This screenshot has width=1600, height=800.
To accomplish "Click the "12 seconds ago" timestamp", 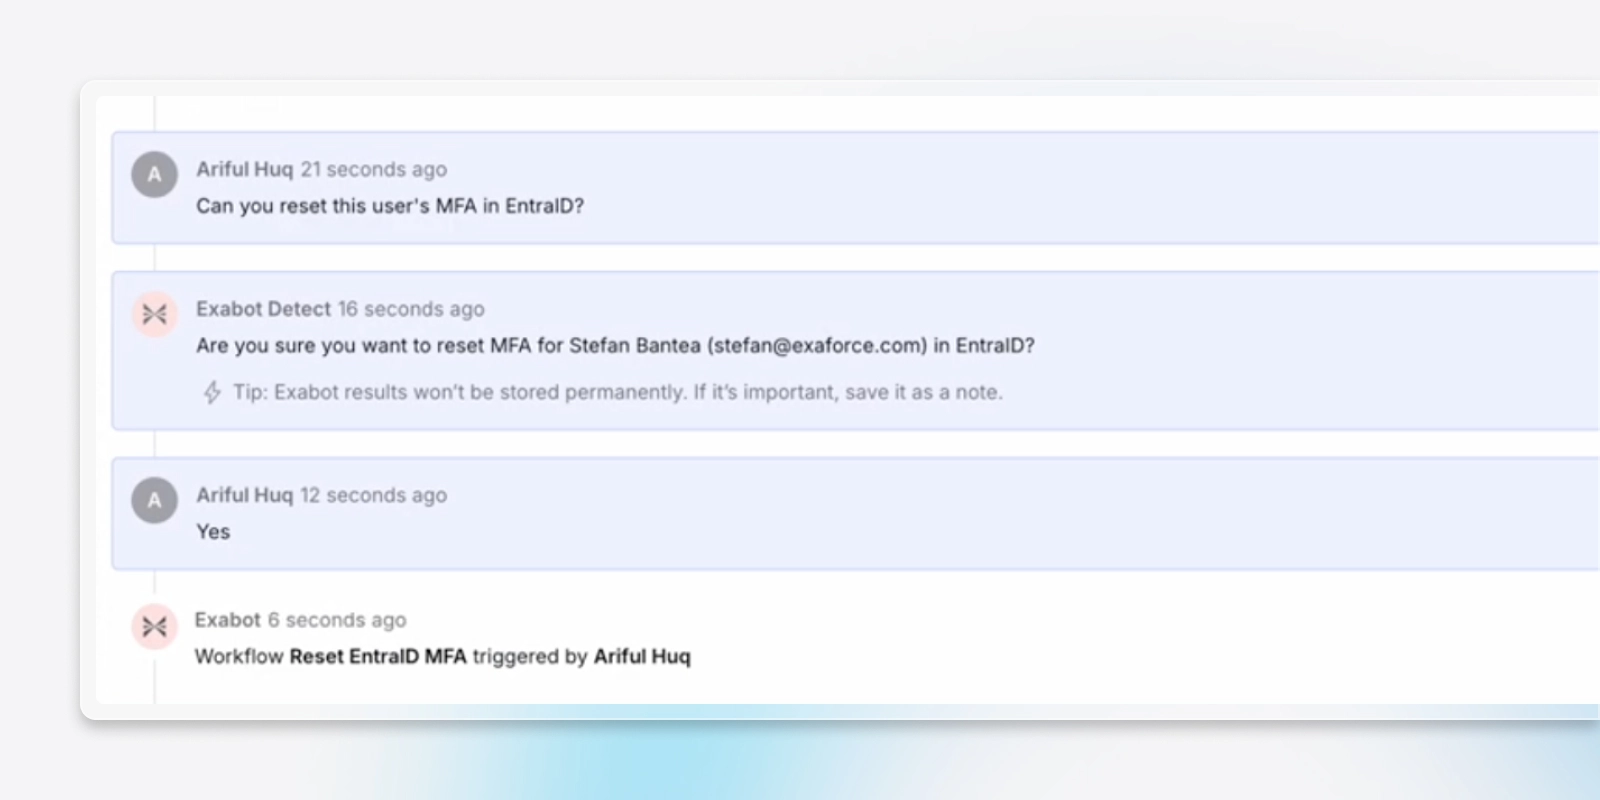I will click(374, 495).
